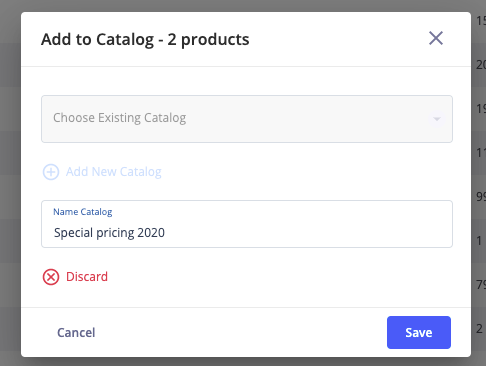Select the Choose Existing Catalog placeholder text
The width and height of the screenshot is (486, 366).
(x=120, y=118)
